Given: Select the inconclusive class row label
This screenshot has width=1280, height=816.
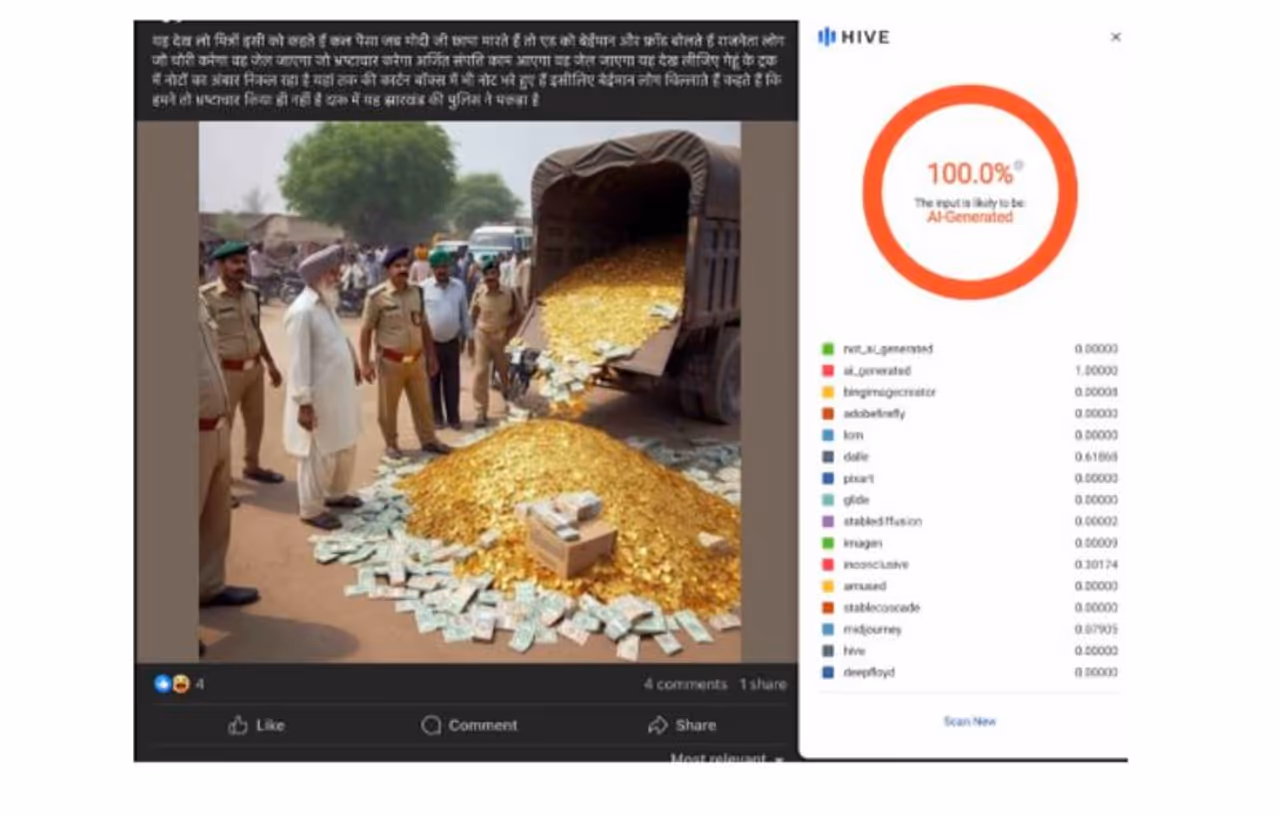Looking at the screenshot, I should coord(875,565).
